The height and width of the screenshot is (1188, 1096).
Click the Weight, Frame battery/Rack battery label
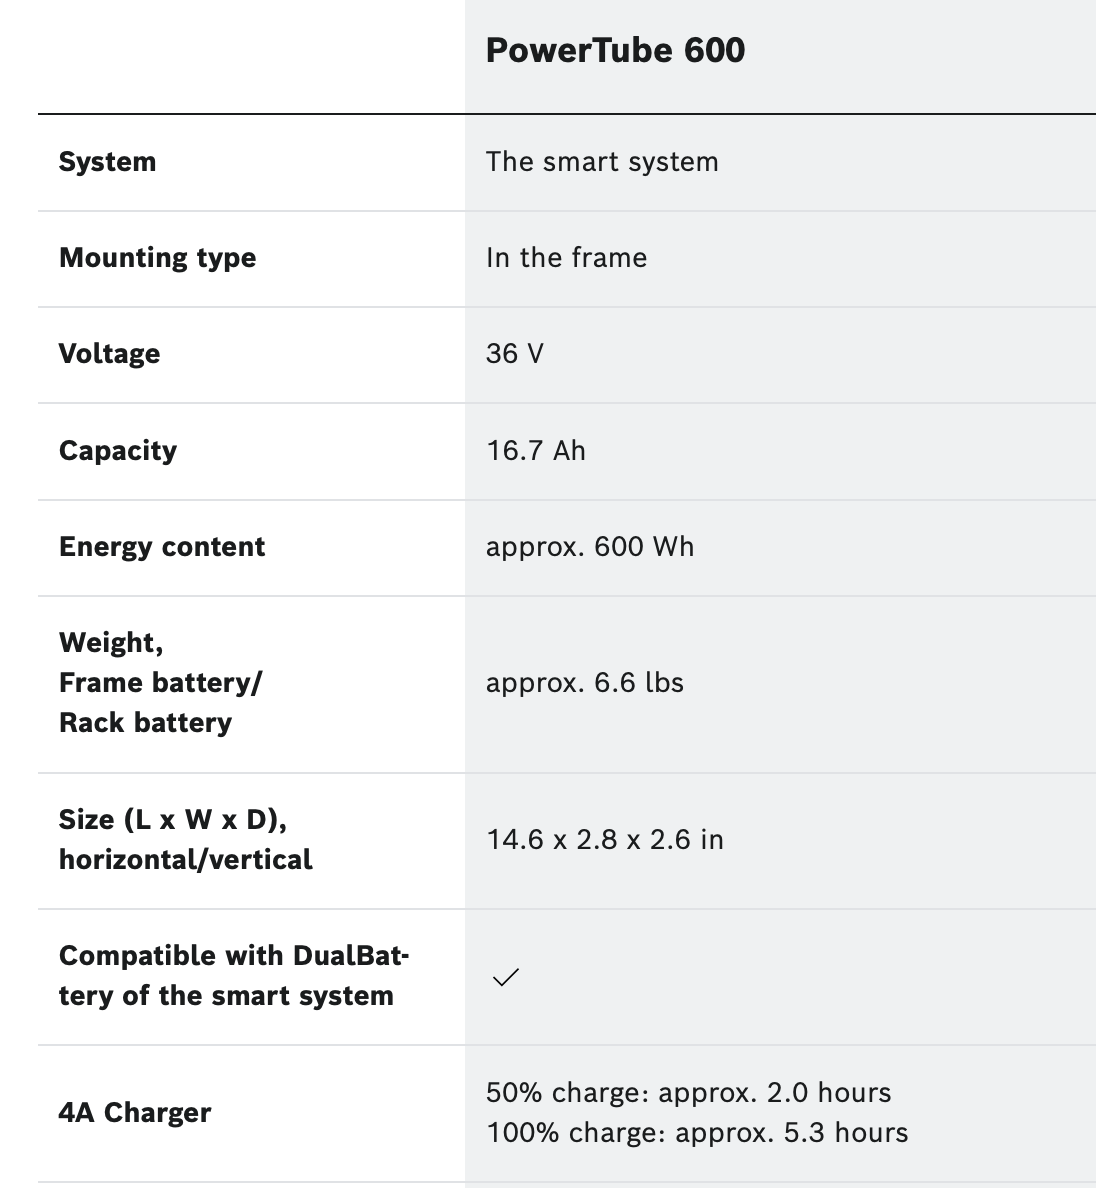point(161,683)
